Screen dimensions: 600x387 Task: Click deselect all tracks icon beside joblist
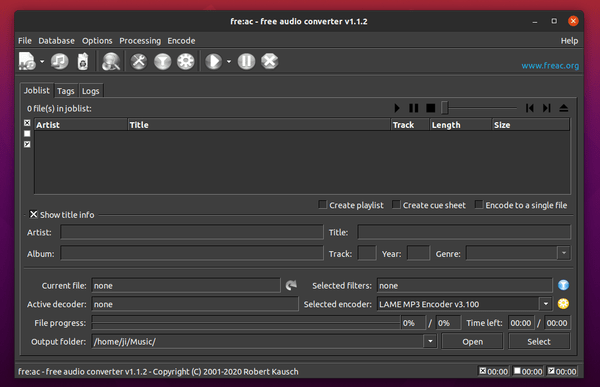click(27, 134)
